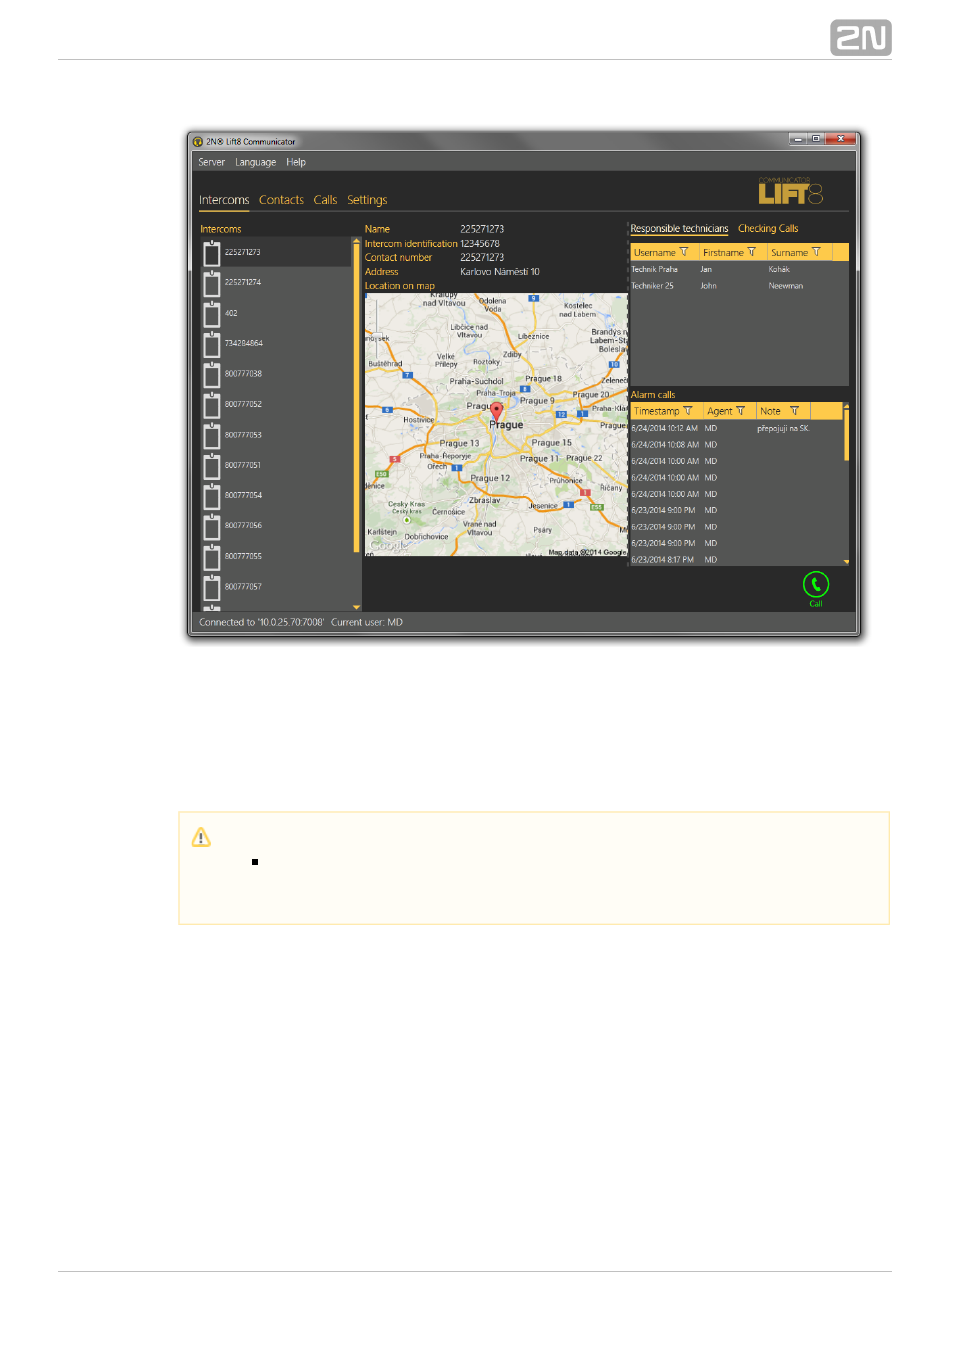Select alarm call 6/23/2014 8:17 PM
The width and height of the screenshot is (954, 1350).
click(736, 560)
